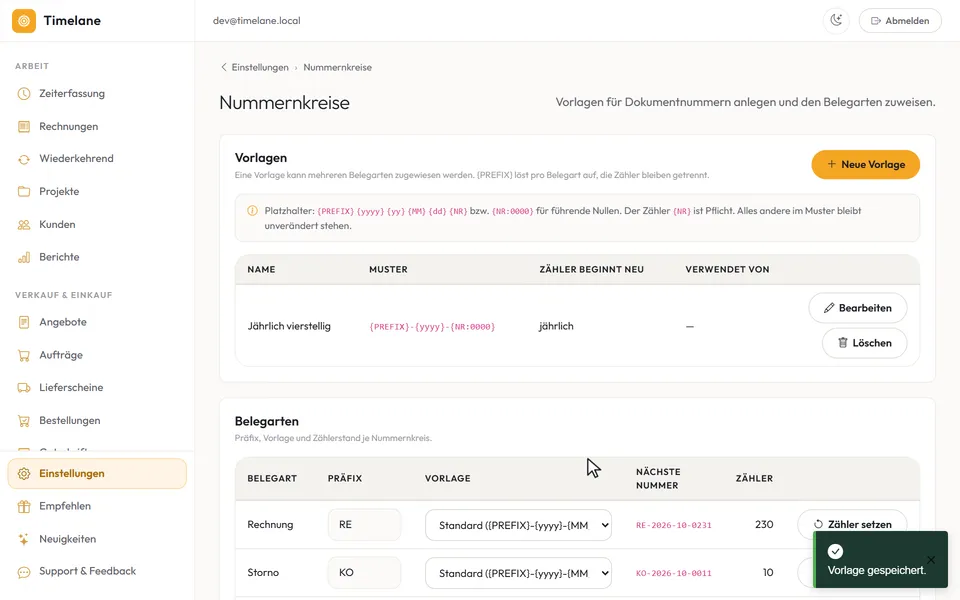960x600 pixels.
Task: Click the Support & Feedback chat icon
Action: pos(24,572)
